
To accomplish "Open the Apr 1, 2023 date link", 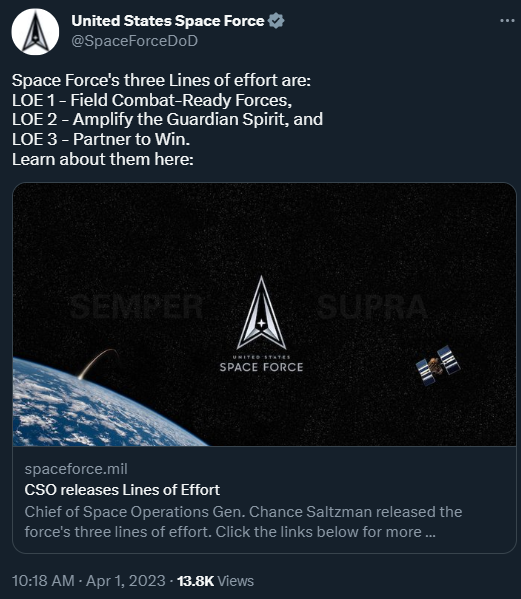I will click(126, 581).
